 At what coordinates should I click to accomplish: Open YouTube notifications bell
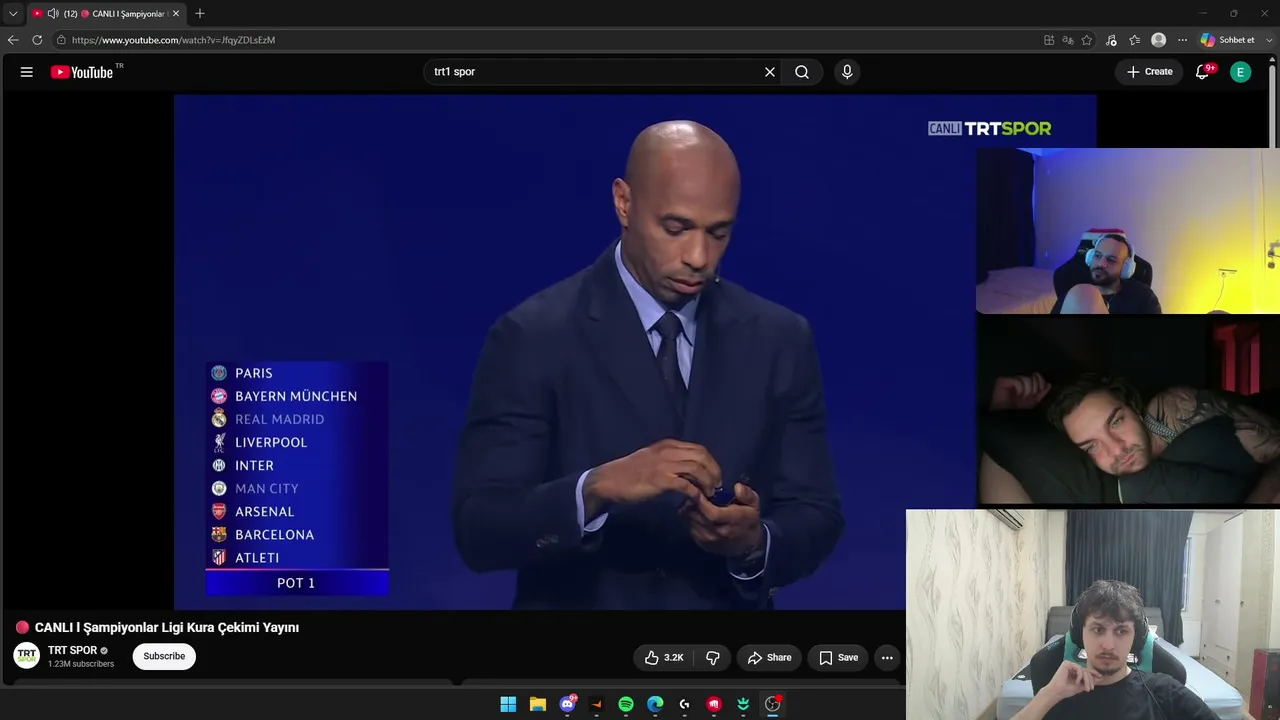tap(1203, 72)
